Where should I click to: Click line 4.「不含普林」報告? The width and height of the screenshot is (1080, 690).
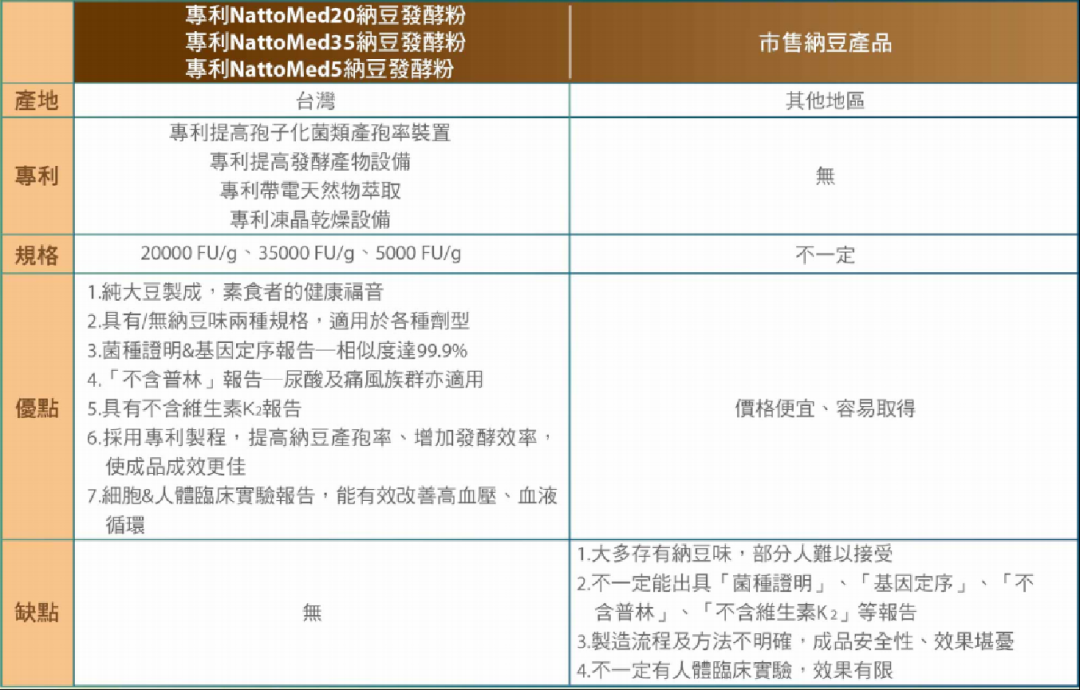285,379
